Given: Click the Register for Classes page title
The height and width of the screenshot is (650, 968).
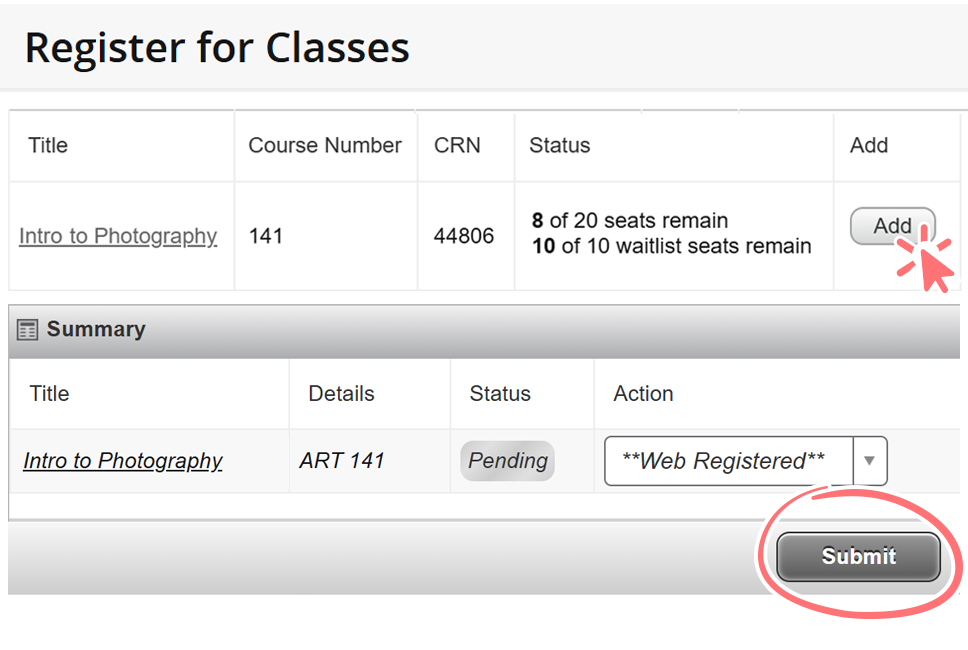Looking at the screenshot, I should click(x=217, y=47).
